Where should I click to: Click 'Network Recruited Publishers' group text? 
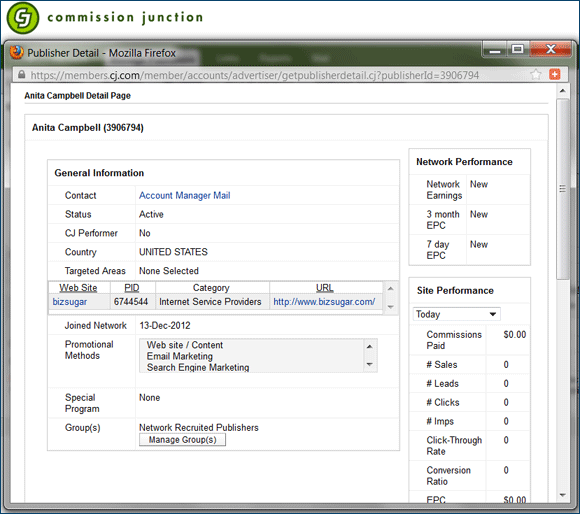pyautogui.click(x=199, y=427)
